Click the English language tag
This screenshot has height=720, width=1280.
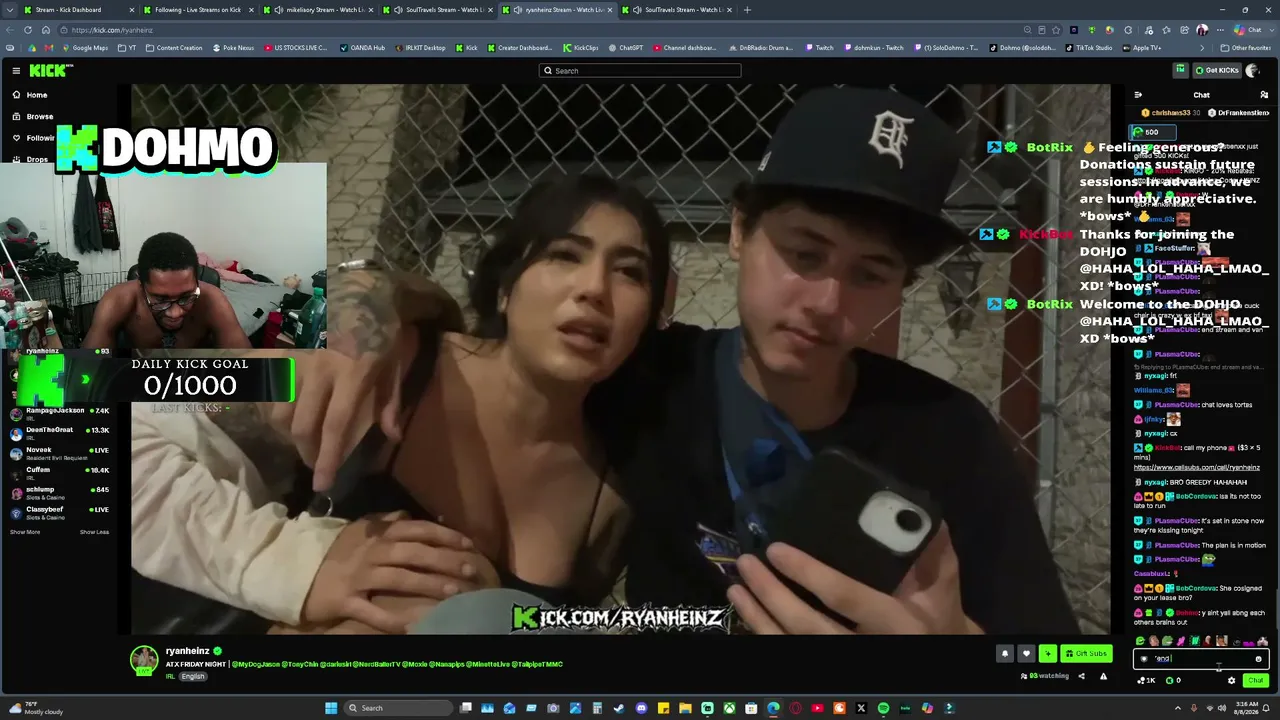pyautogui.click(x=193, y=677)
